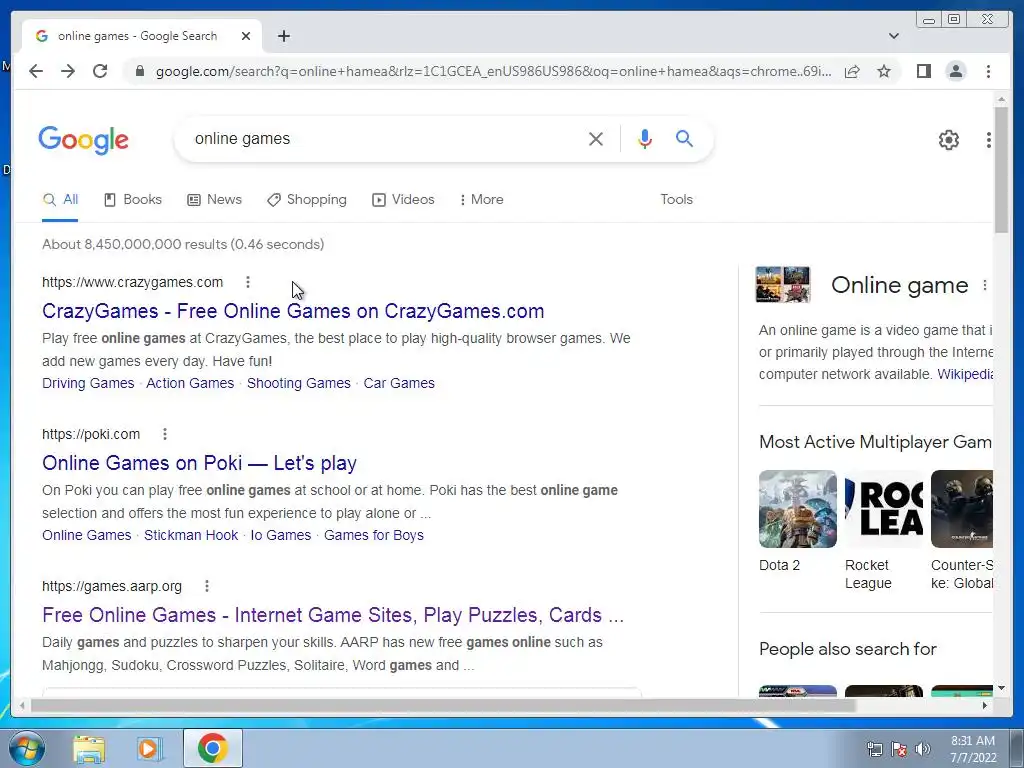Open the Games for Boys sitelink

pyautogui.click(x=374, y=536)
